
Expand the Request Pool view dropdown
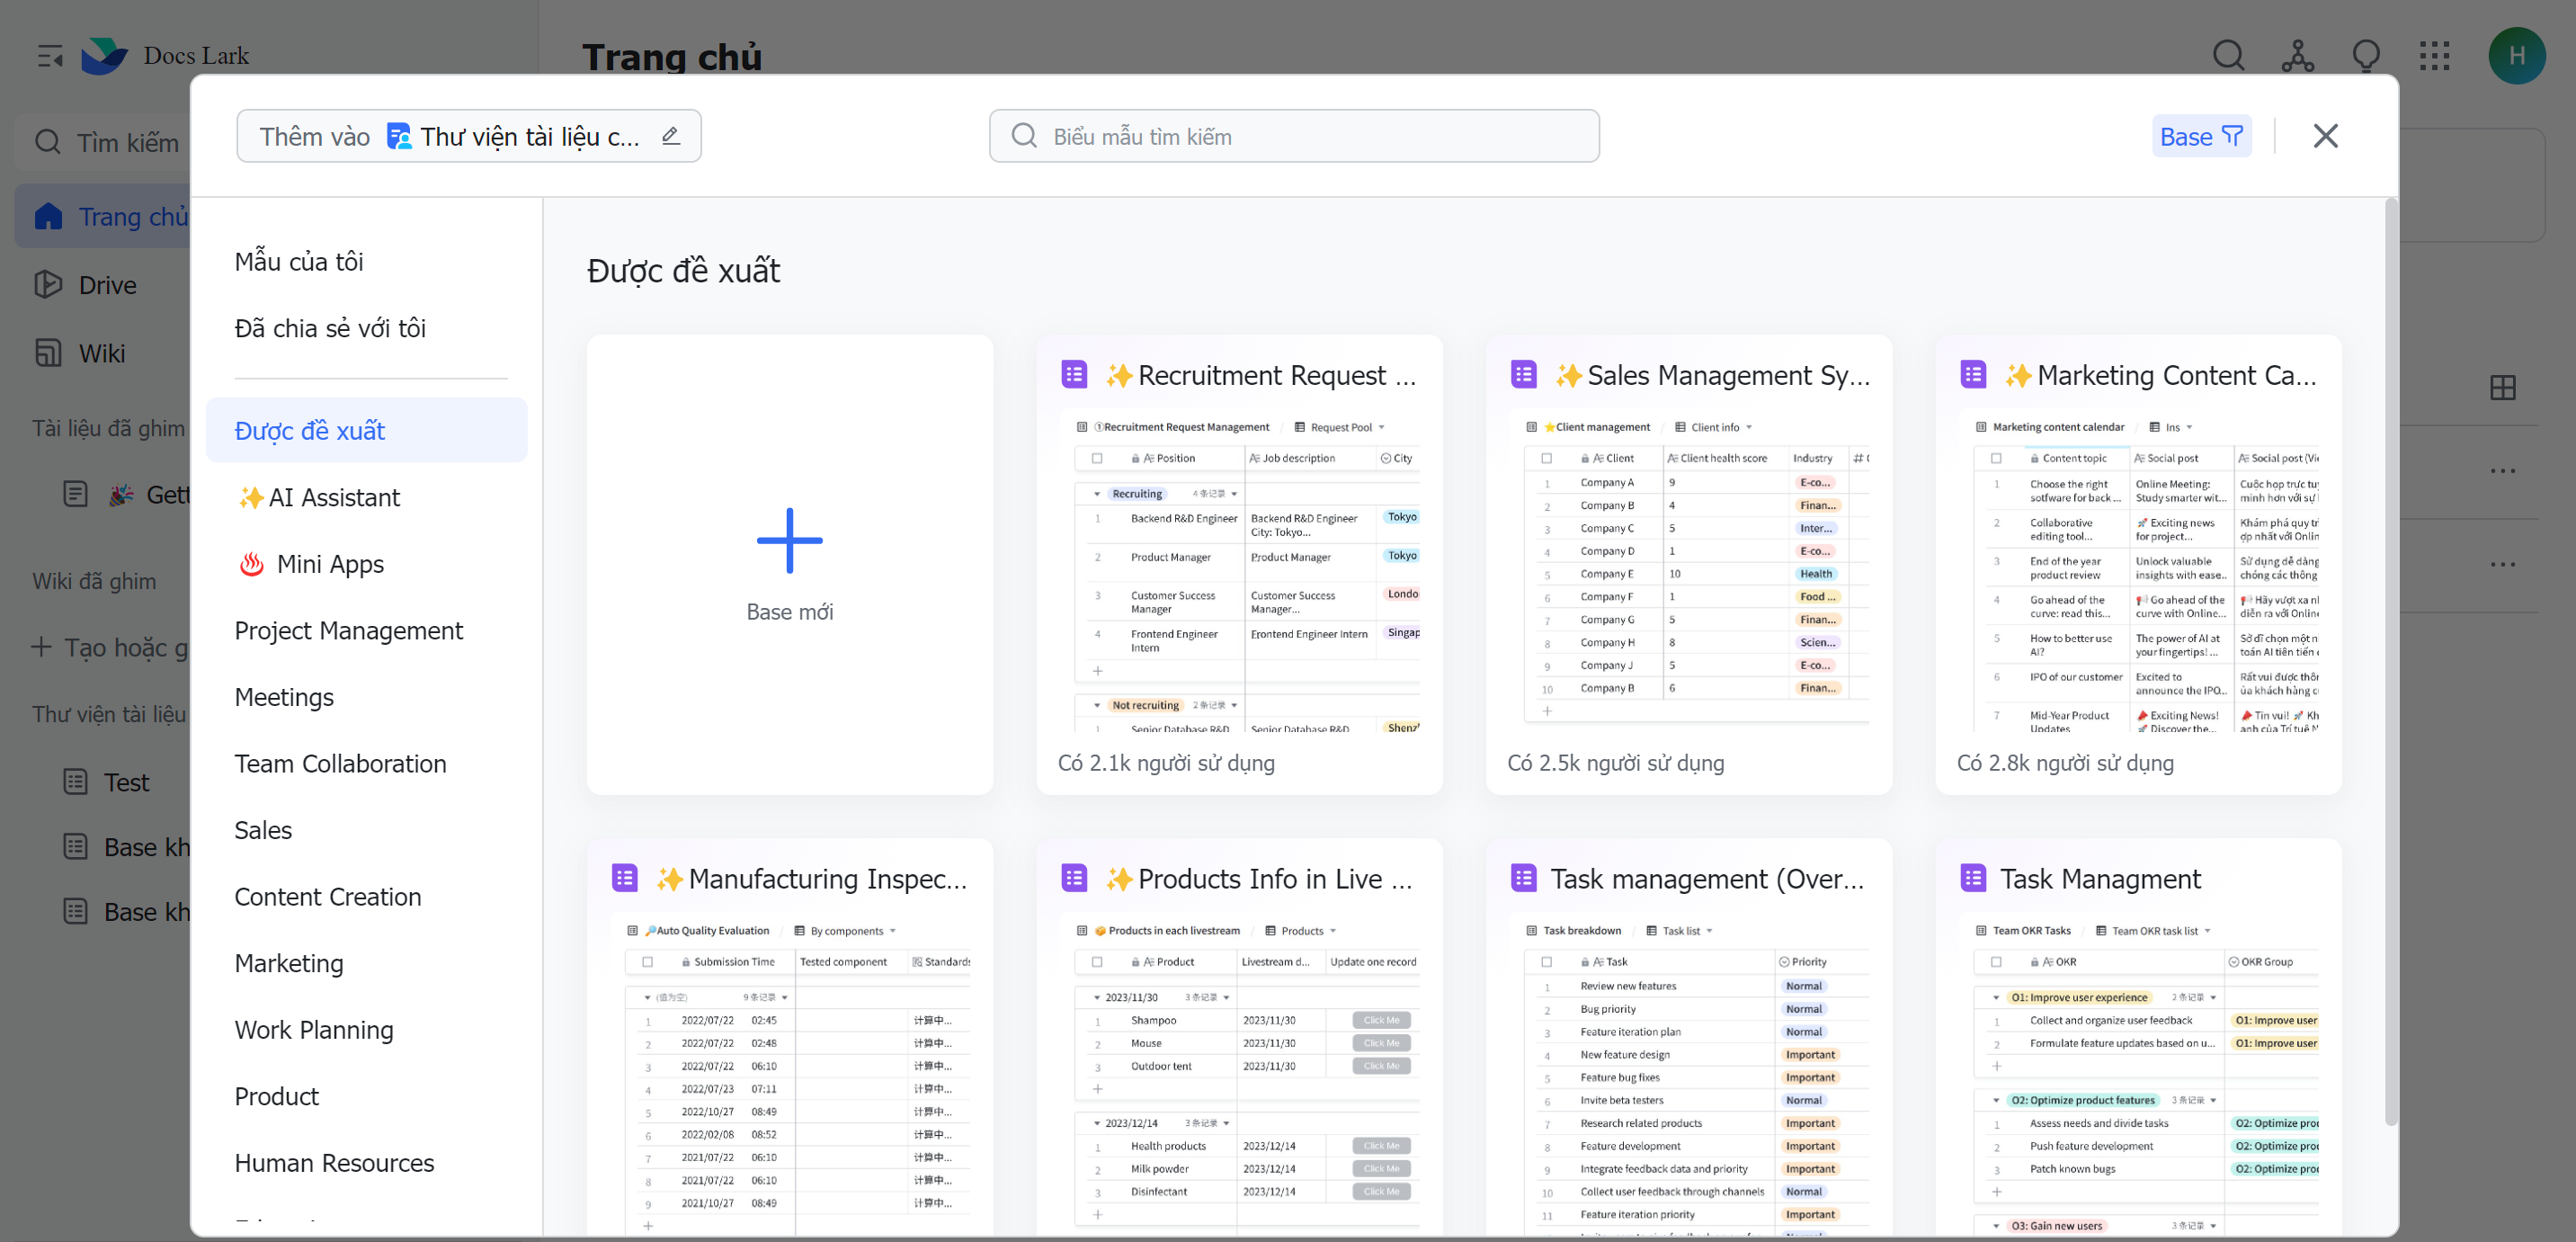pos(1381,428)
